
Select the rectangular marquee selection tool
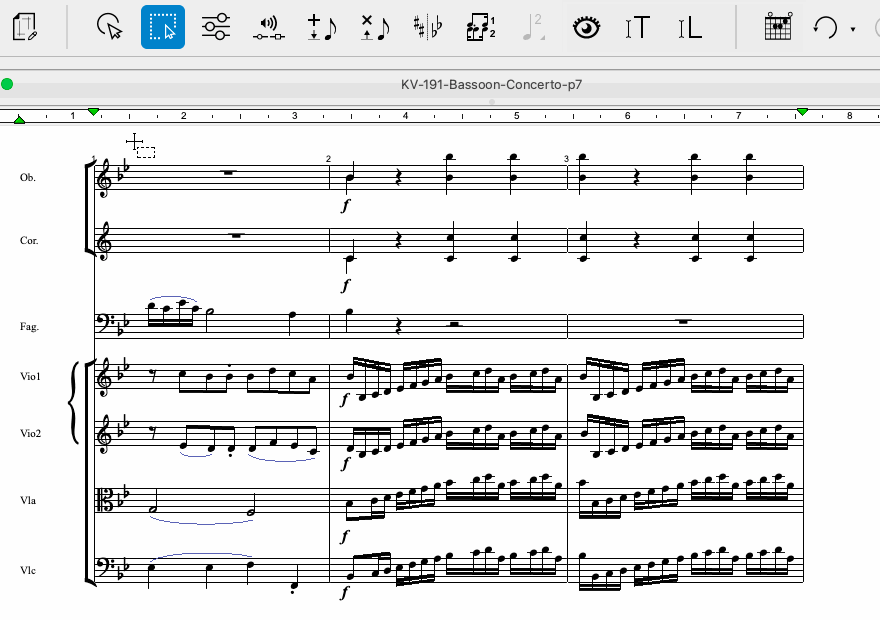tap(163, 27)
